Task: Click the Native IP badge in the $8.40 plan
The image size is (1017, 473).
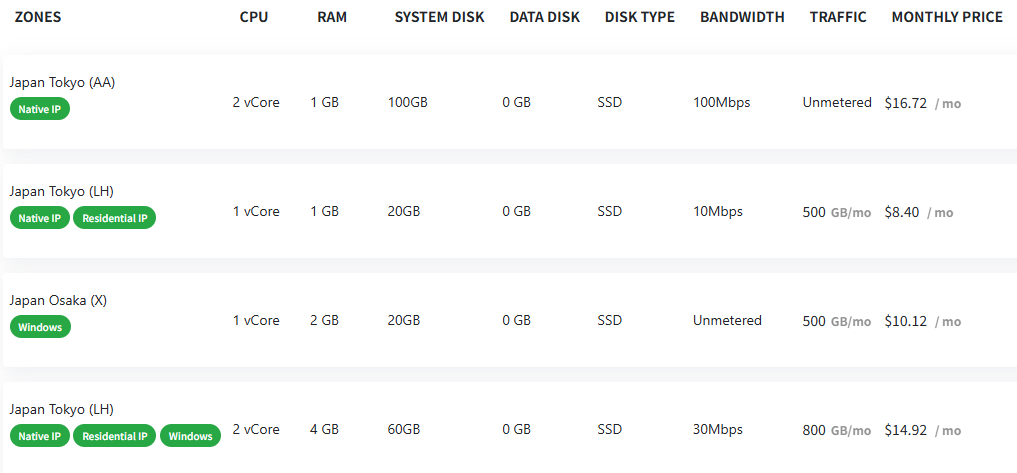Action: point(40,218)
